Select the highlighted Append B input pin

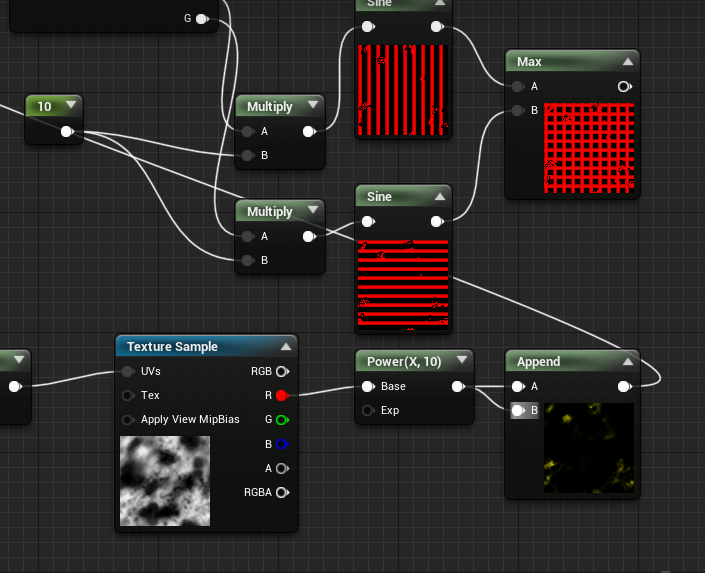pyautogui.click(x=518, y=410)
